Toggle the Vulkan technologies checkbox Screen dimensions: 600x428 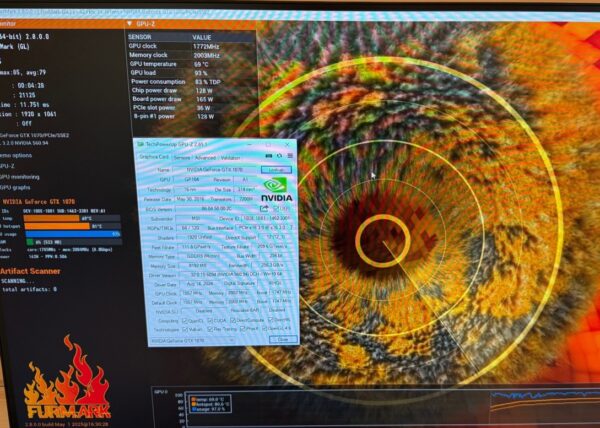tap(185, 329)
